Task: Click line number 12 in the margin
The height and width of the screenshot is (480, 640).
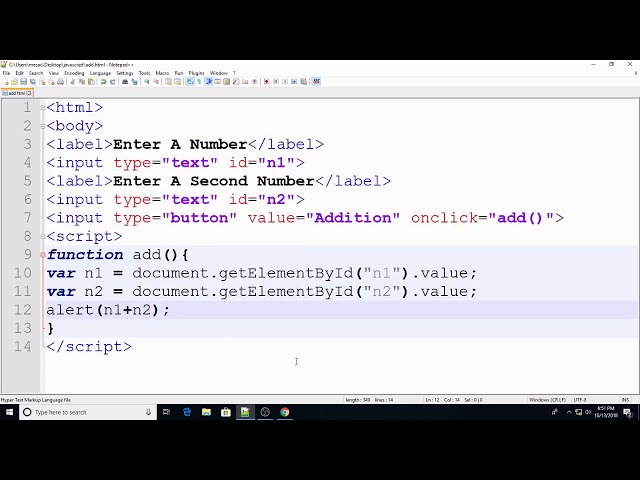Action: click(22, 310)
